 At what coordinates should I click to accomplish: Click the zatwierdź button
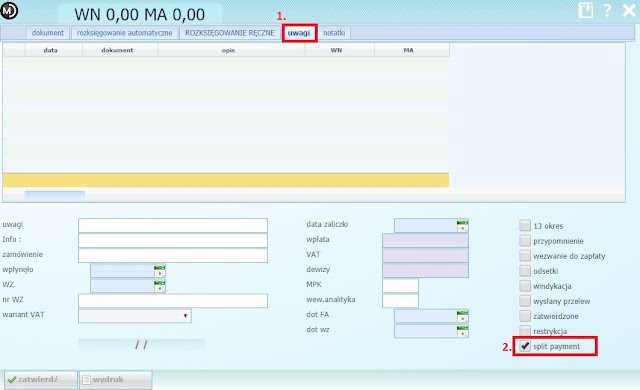(x=40, y=380)
